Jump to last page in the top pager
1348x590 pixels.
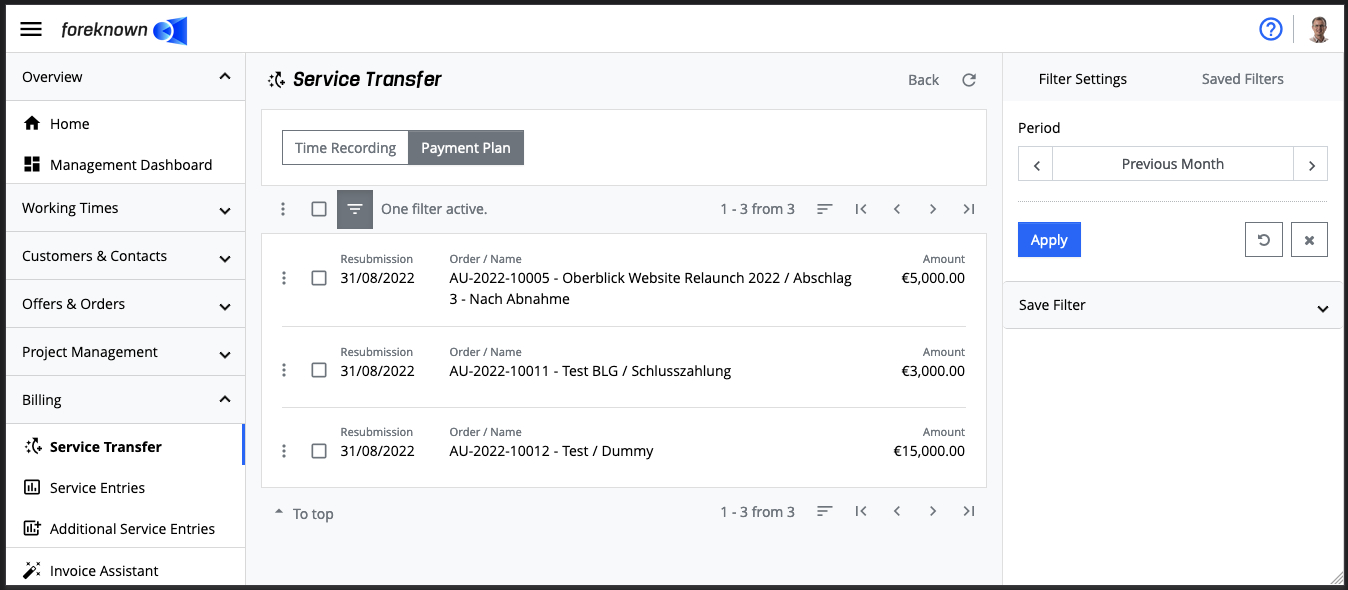coord(968,209)
